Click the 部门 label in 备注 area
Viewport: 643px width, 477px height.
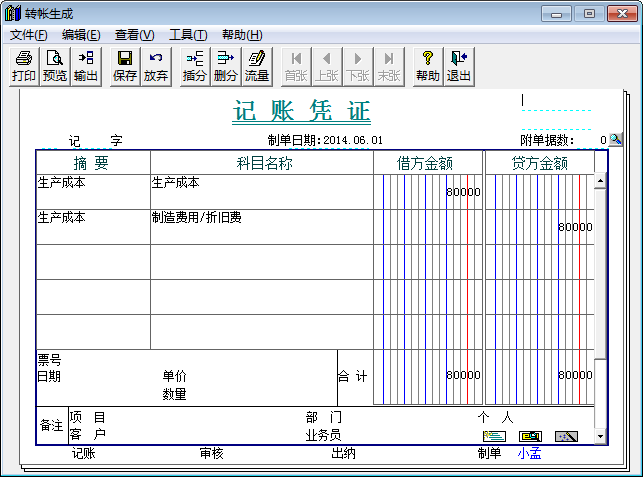pos(323,417)
